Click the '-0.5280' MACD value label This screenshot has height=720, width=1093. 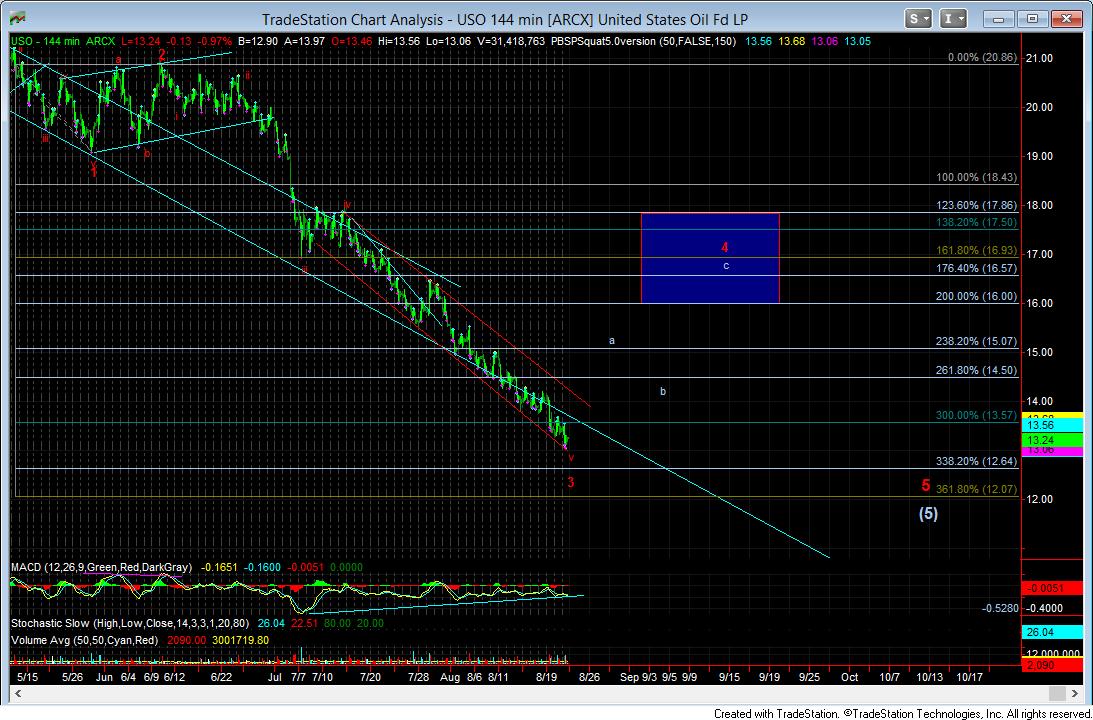pos(1000,608)
